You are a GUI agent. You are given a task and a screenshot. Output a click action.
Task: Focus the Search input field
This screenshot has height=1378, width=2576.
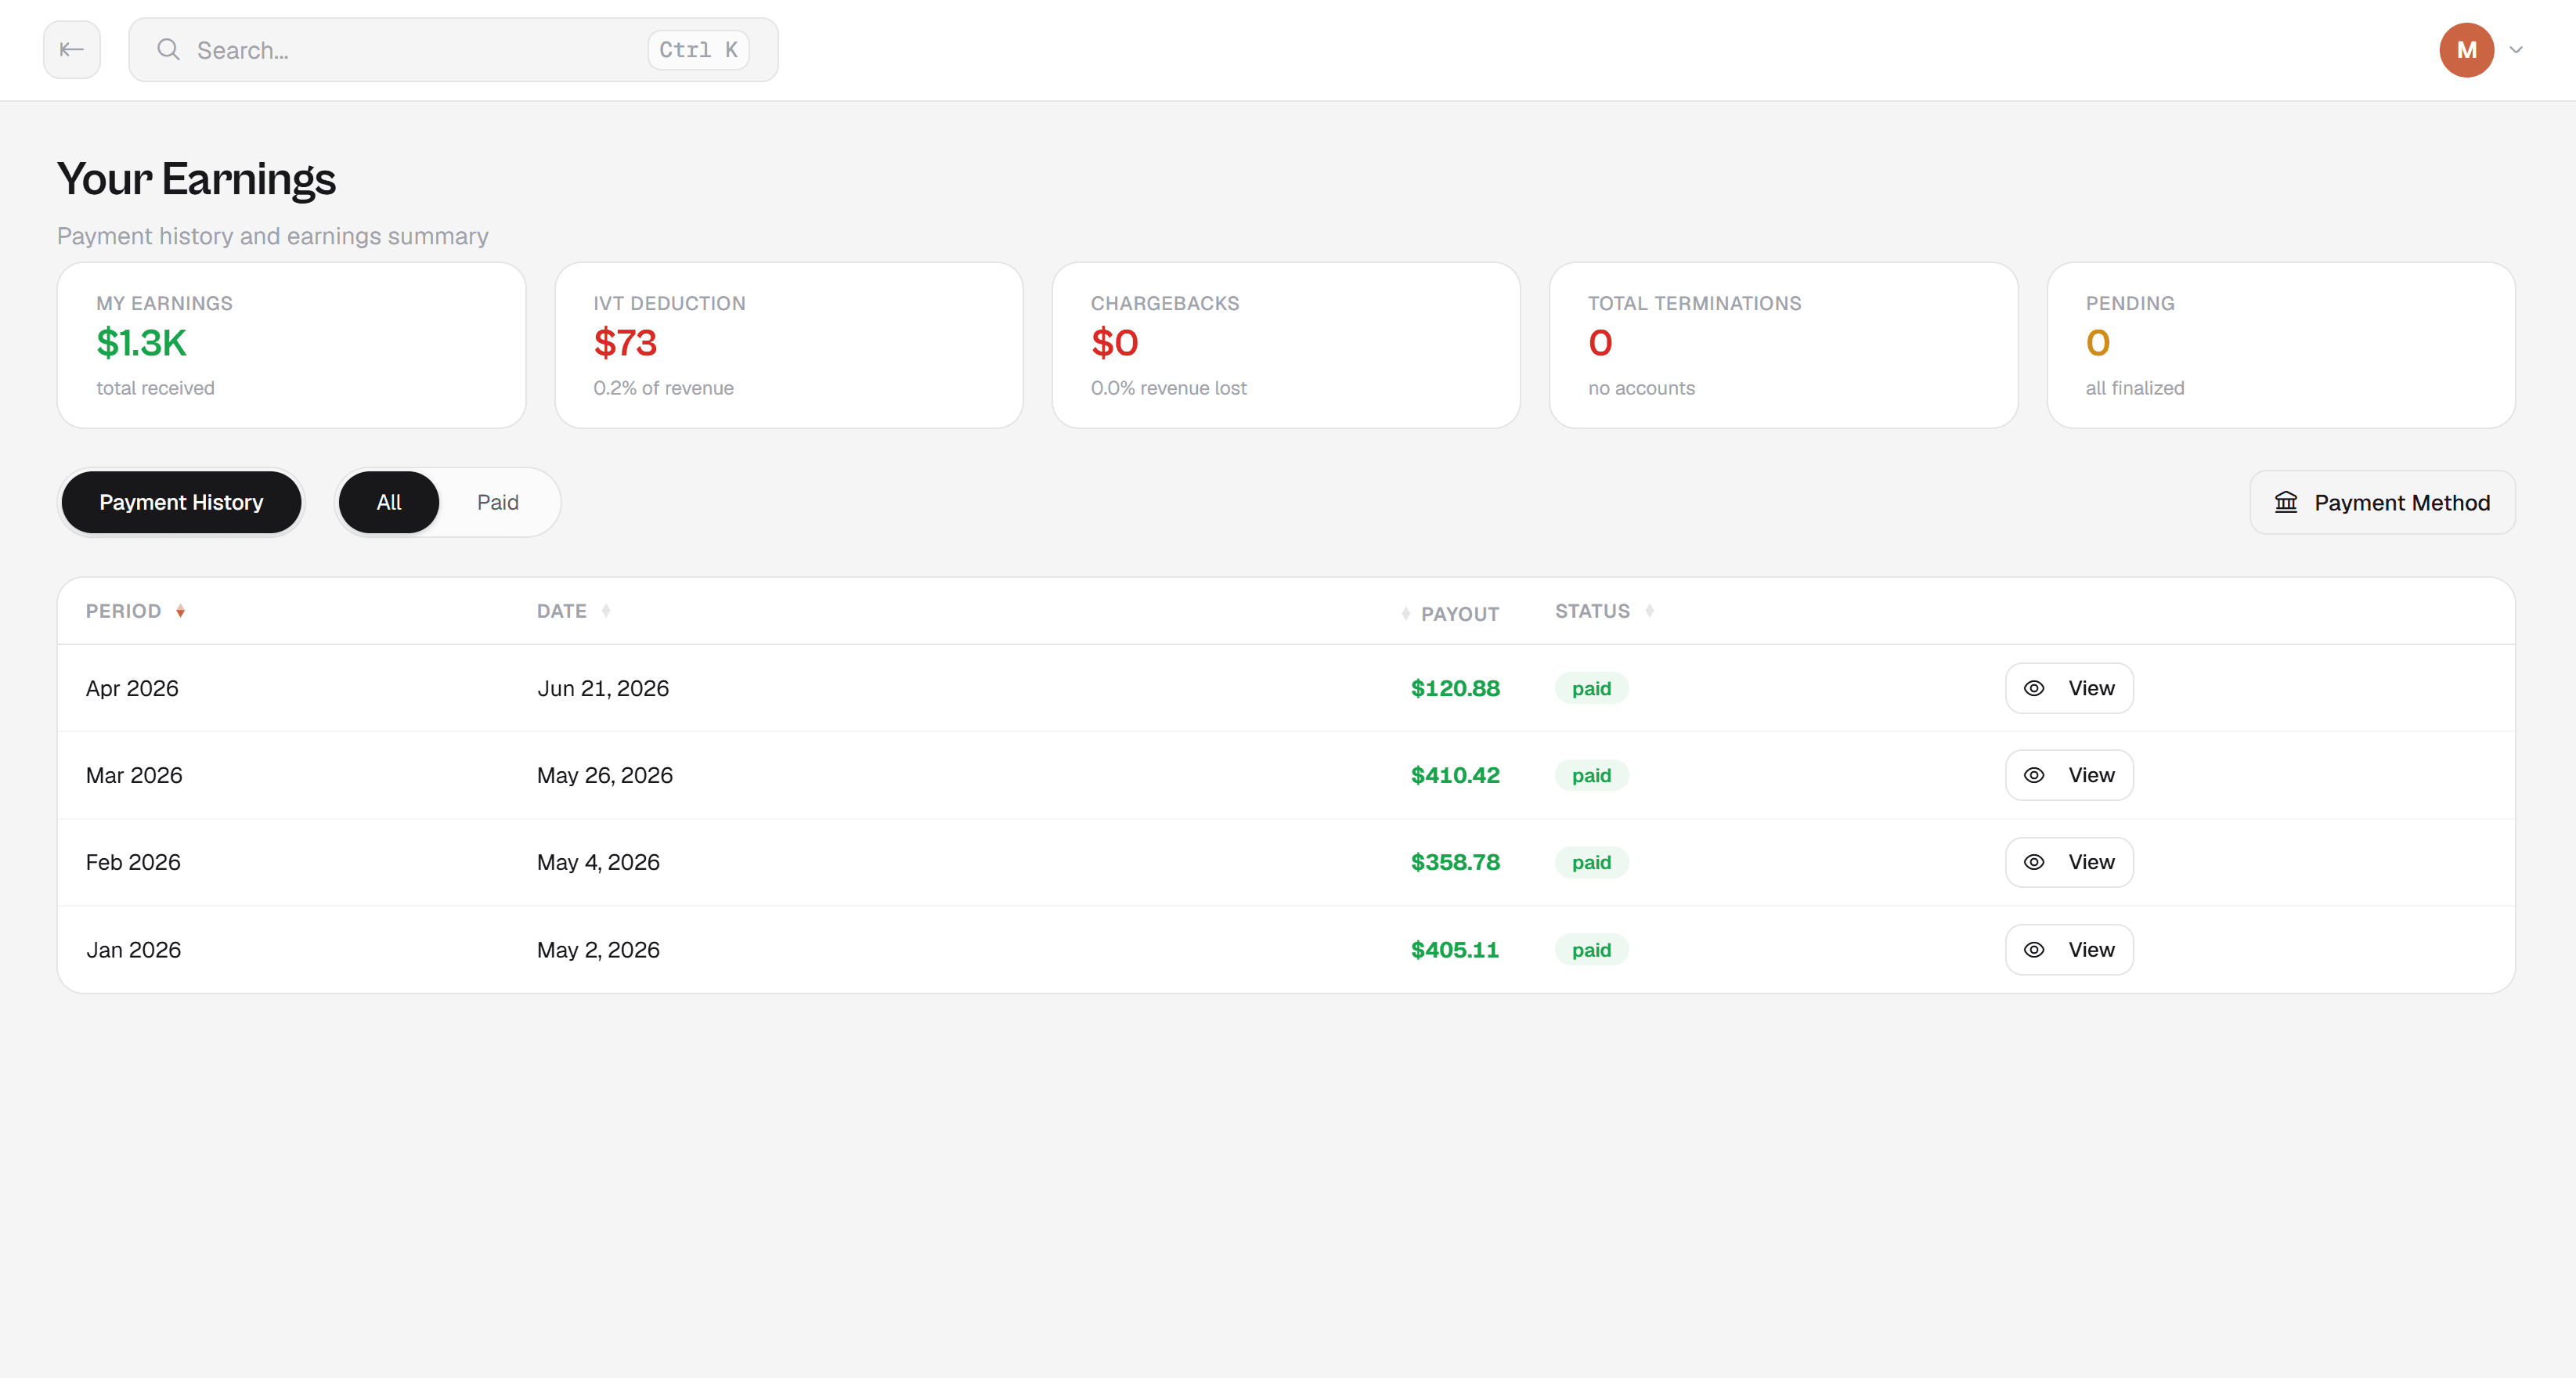(453, 50)
